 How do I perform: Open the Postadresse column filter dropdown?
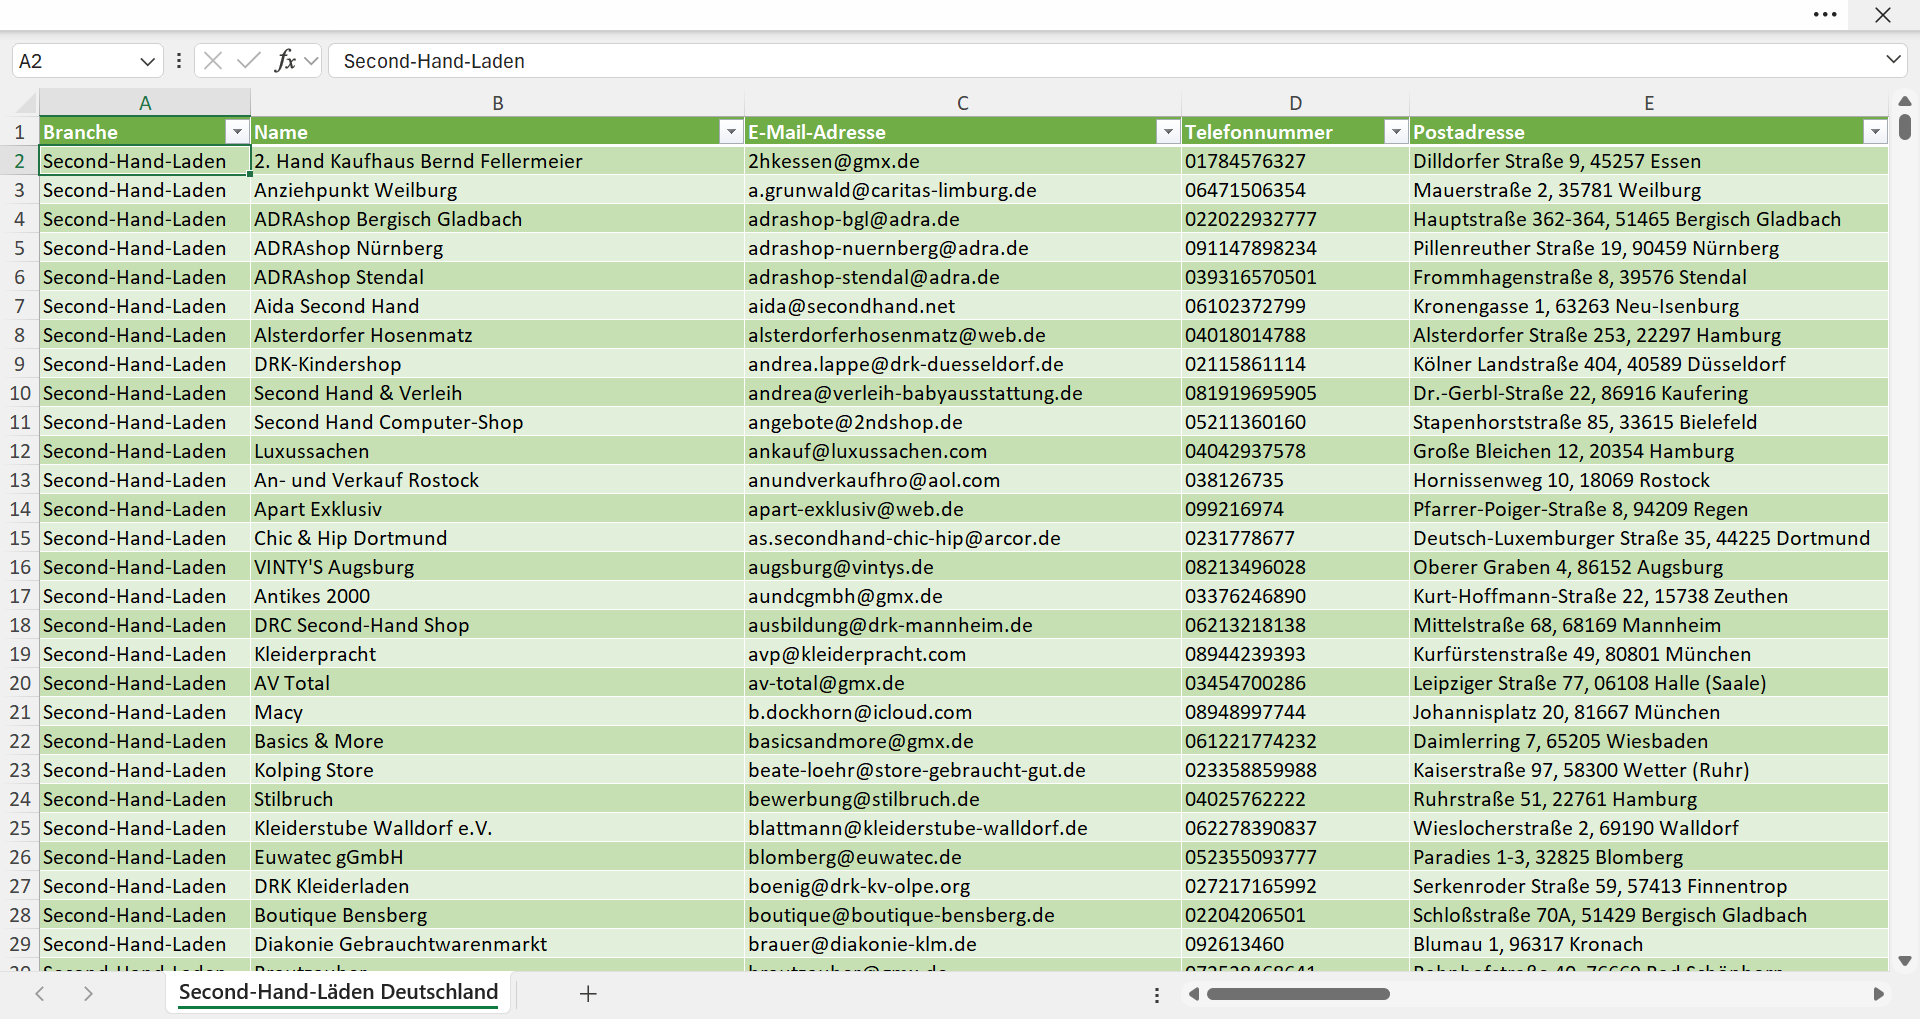(x=1875, y=132)
